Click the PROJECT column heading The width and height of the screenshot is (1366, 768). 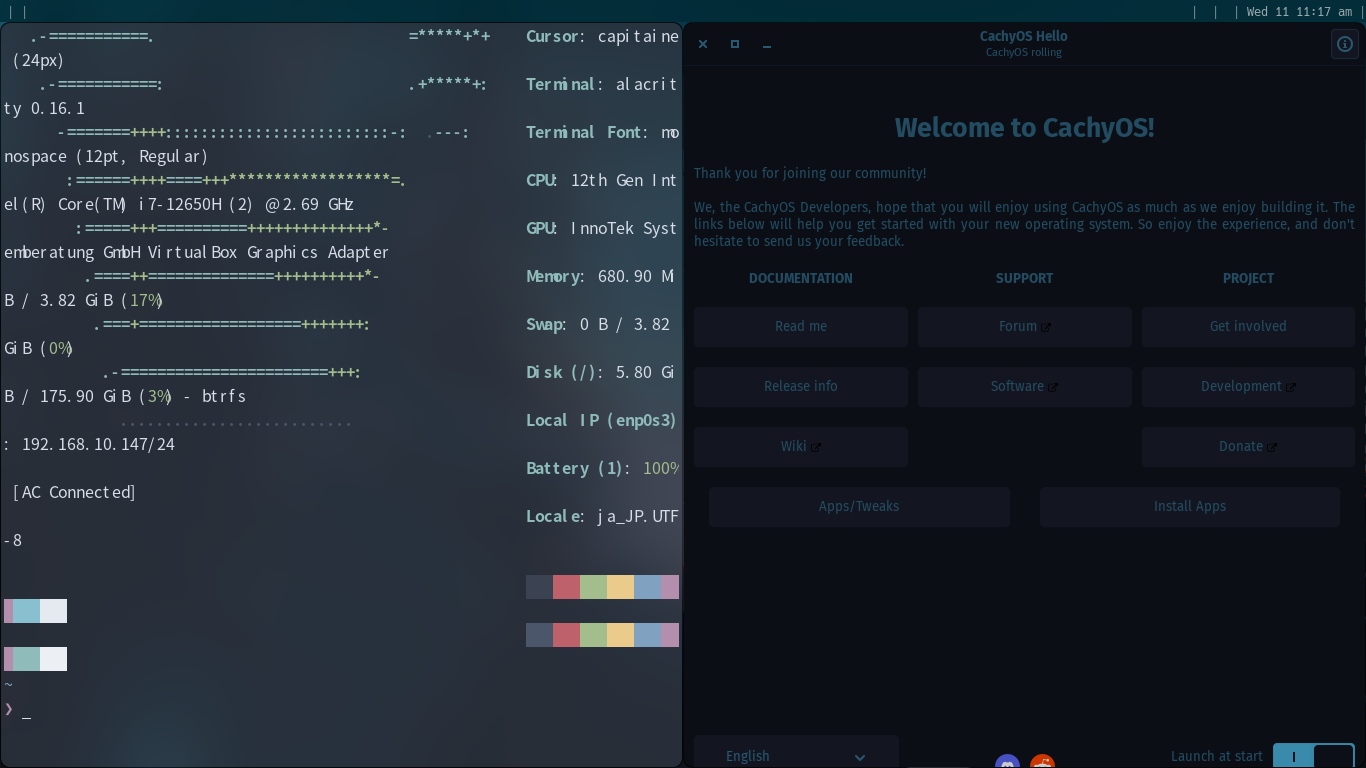(1248, 279)
